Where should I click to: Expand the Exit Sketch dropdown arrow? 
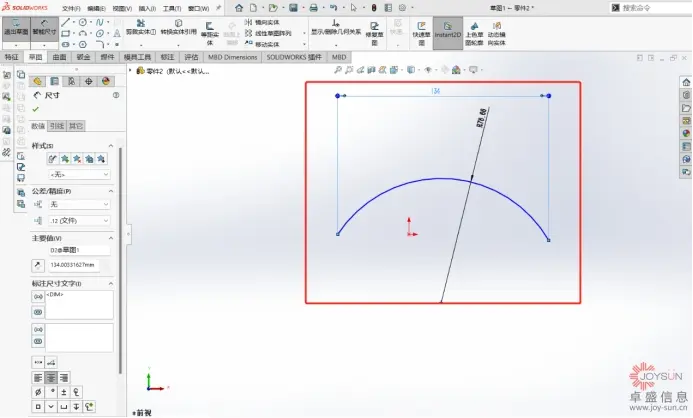coord(16,45)
